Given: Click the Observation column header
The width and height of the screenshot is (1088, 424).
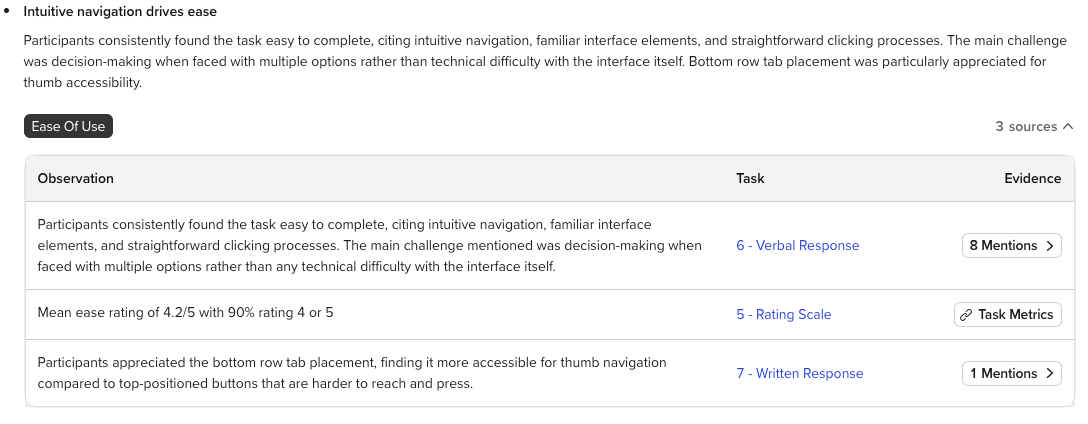Looking at the screenshot, I should click(x=76, y=179).
